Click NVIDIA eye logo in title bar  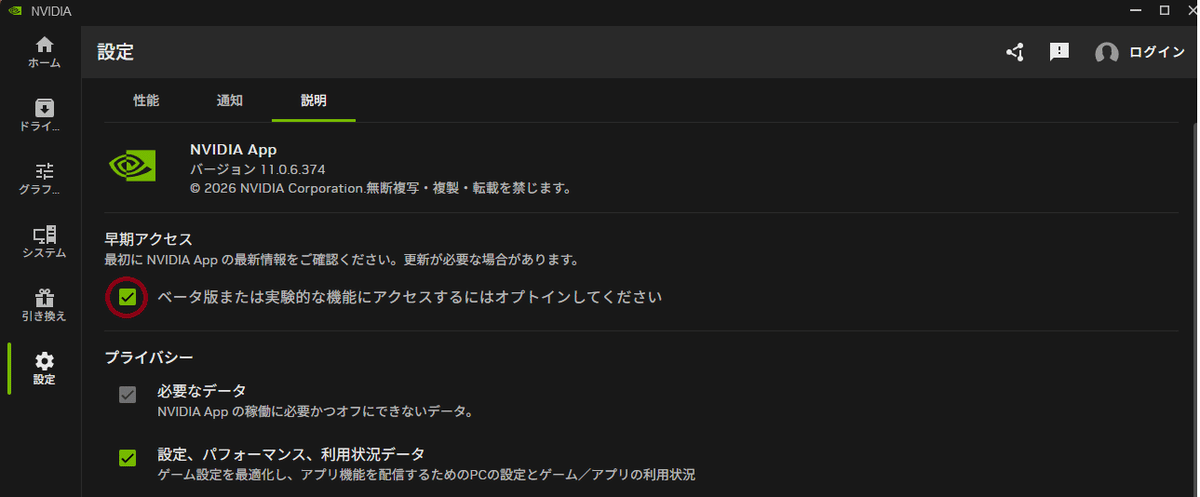pyautogui.click(x=14, y=10)
